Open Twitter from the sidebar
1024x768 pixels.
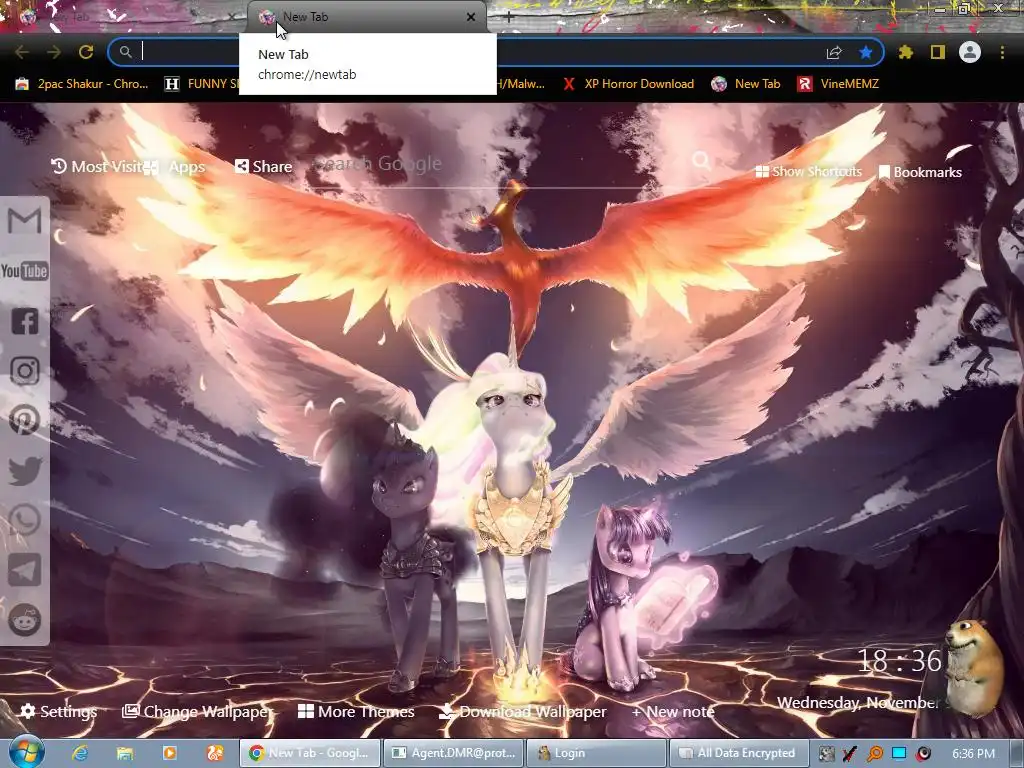pyautogui.click(x=24, y=470)
